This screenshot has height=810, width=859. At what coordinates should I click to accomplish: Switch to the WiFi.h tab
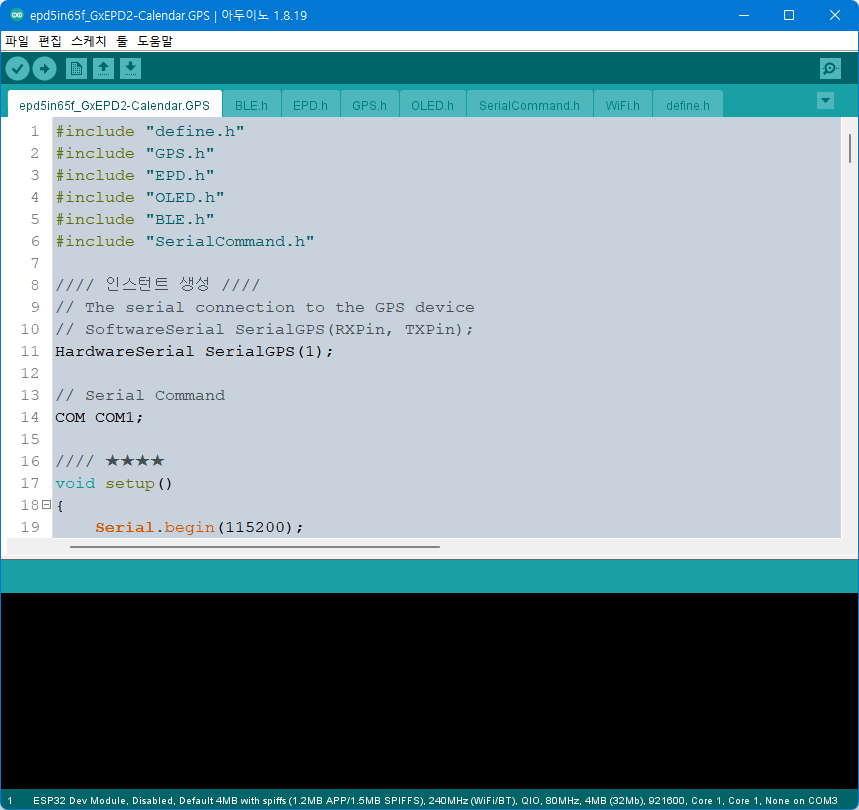623,105
